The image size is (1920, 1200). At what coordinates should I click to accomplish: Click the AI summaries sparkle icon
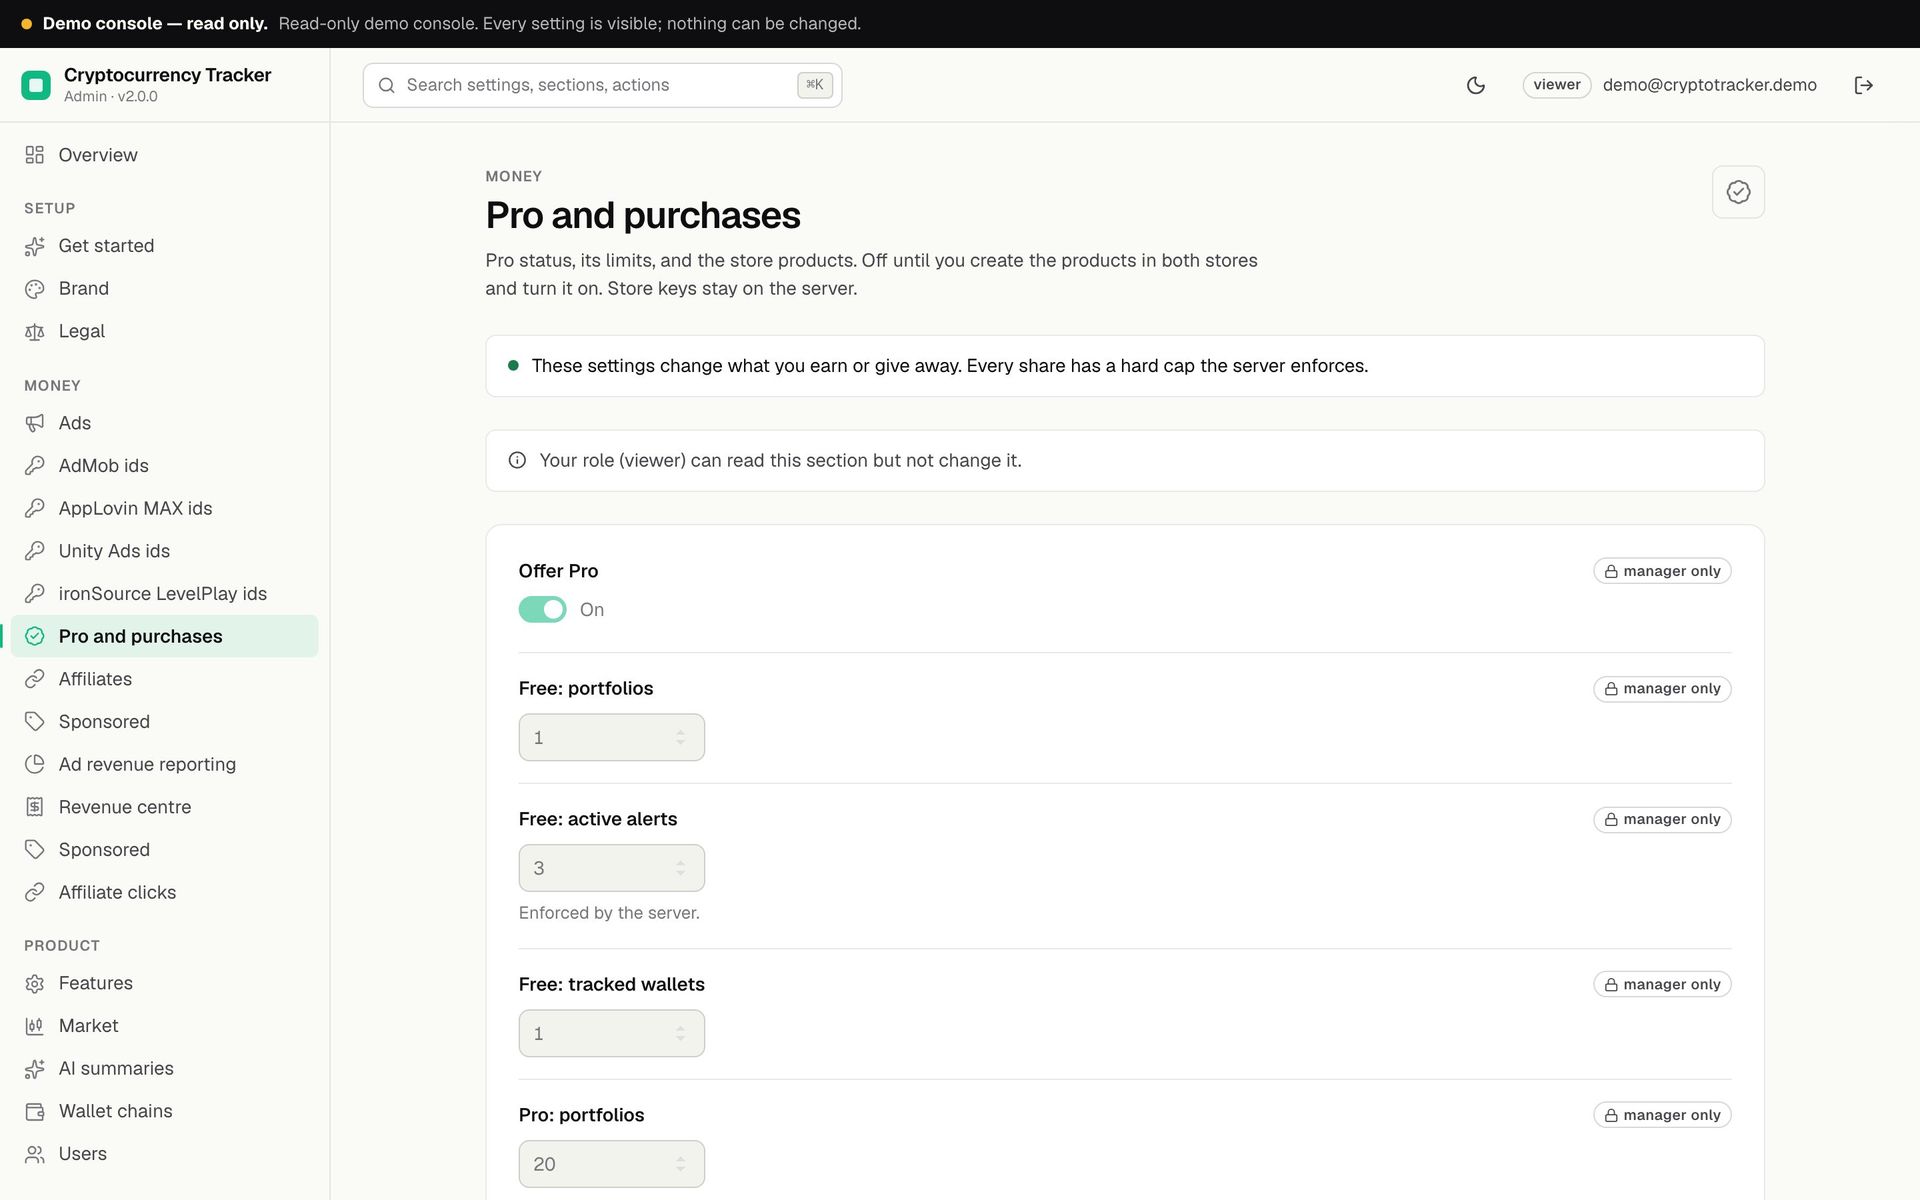35,1069
